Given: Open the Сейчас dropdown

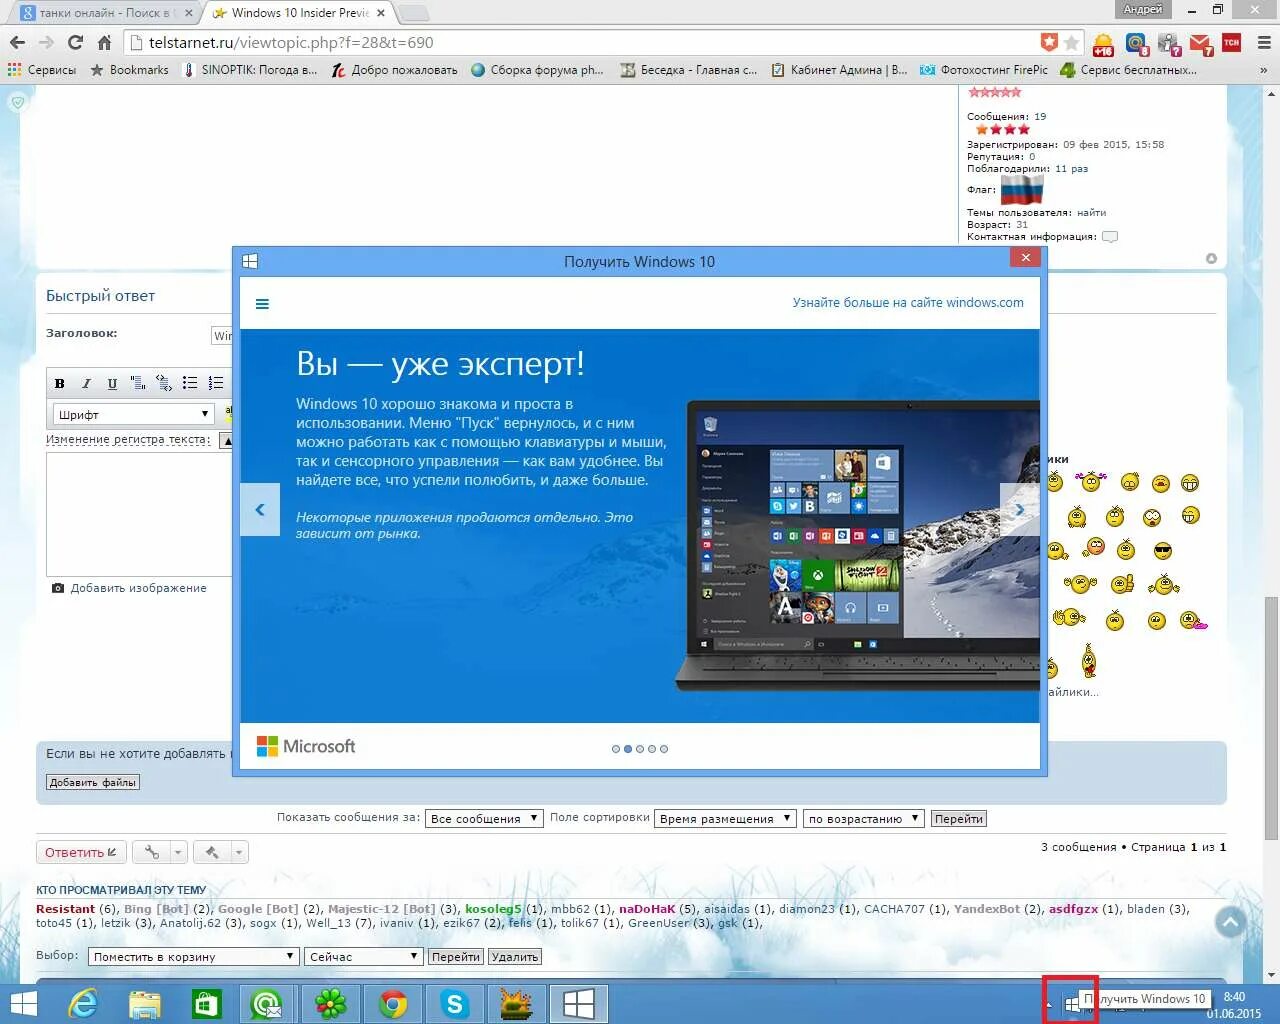Looking at the screenshot, I should pos(363,956).
